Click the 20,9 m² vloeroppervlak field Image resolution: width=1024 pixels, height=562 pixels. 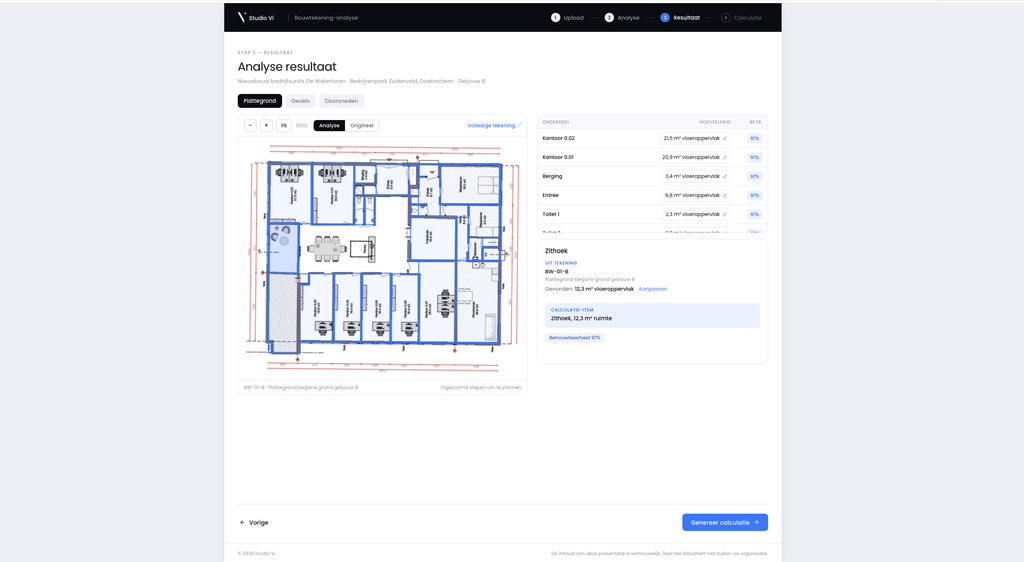click(695, 157)
